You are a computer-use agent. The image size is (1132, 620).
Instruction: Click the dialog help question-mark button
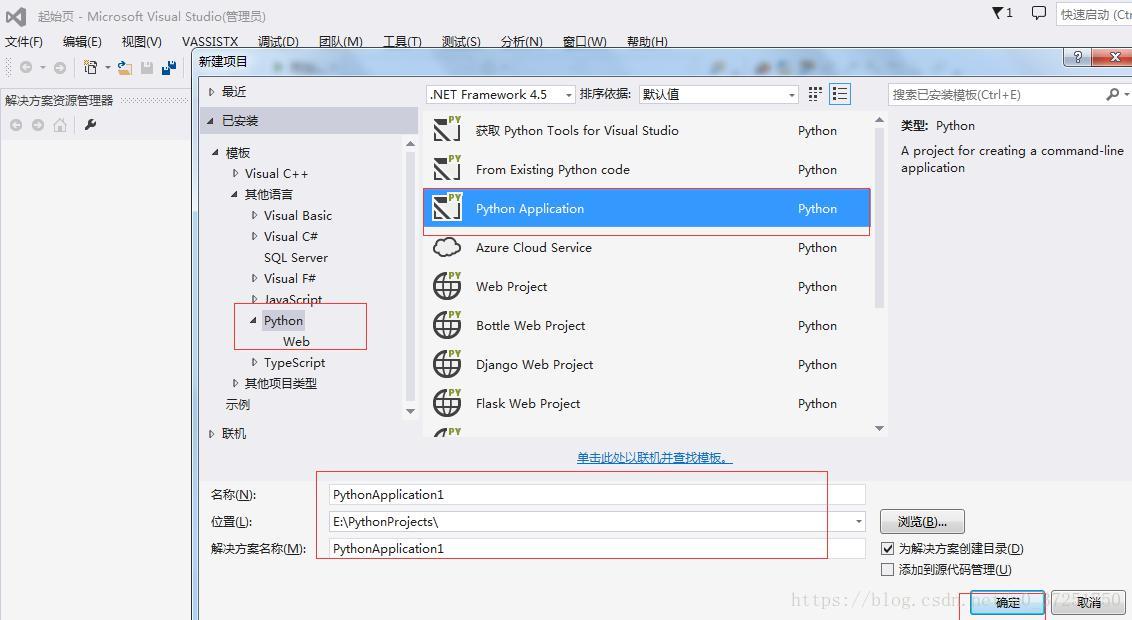(1077, 57)
